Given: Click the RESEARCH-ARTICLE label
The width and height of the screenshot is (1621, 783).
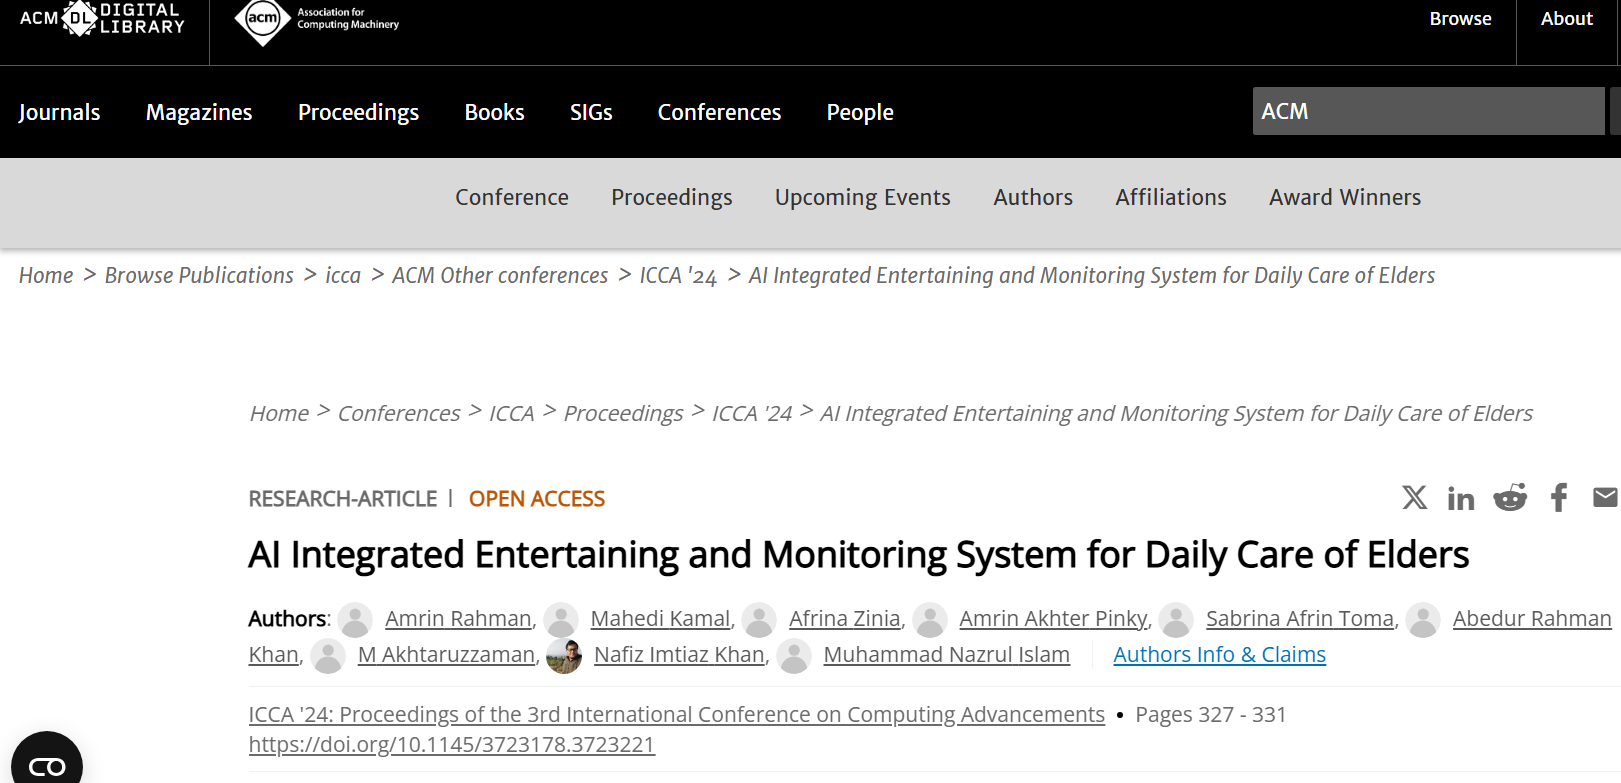Looking at the screenshot, I should point(343,499).
